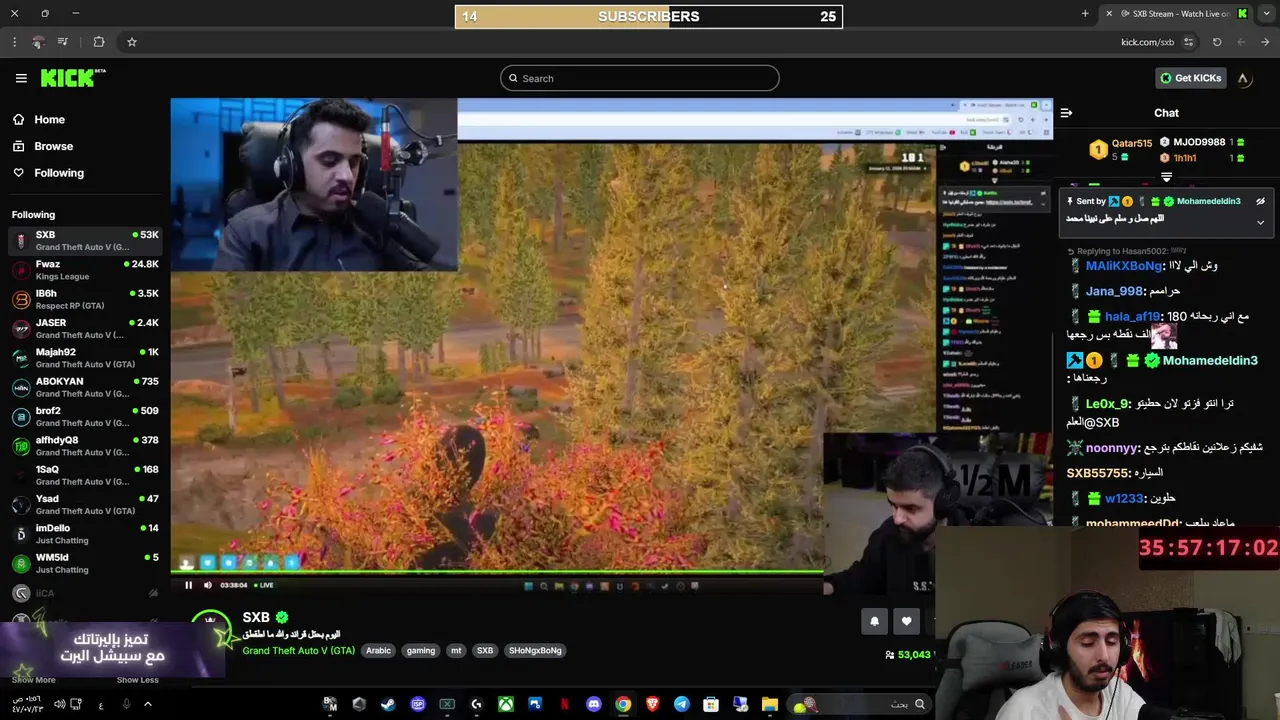Open Steam from the taskbar
The width and height of the screenshot is (1280, 720).
(388, 704)
